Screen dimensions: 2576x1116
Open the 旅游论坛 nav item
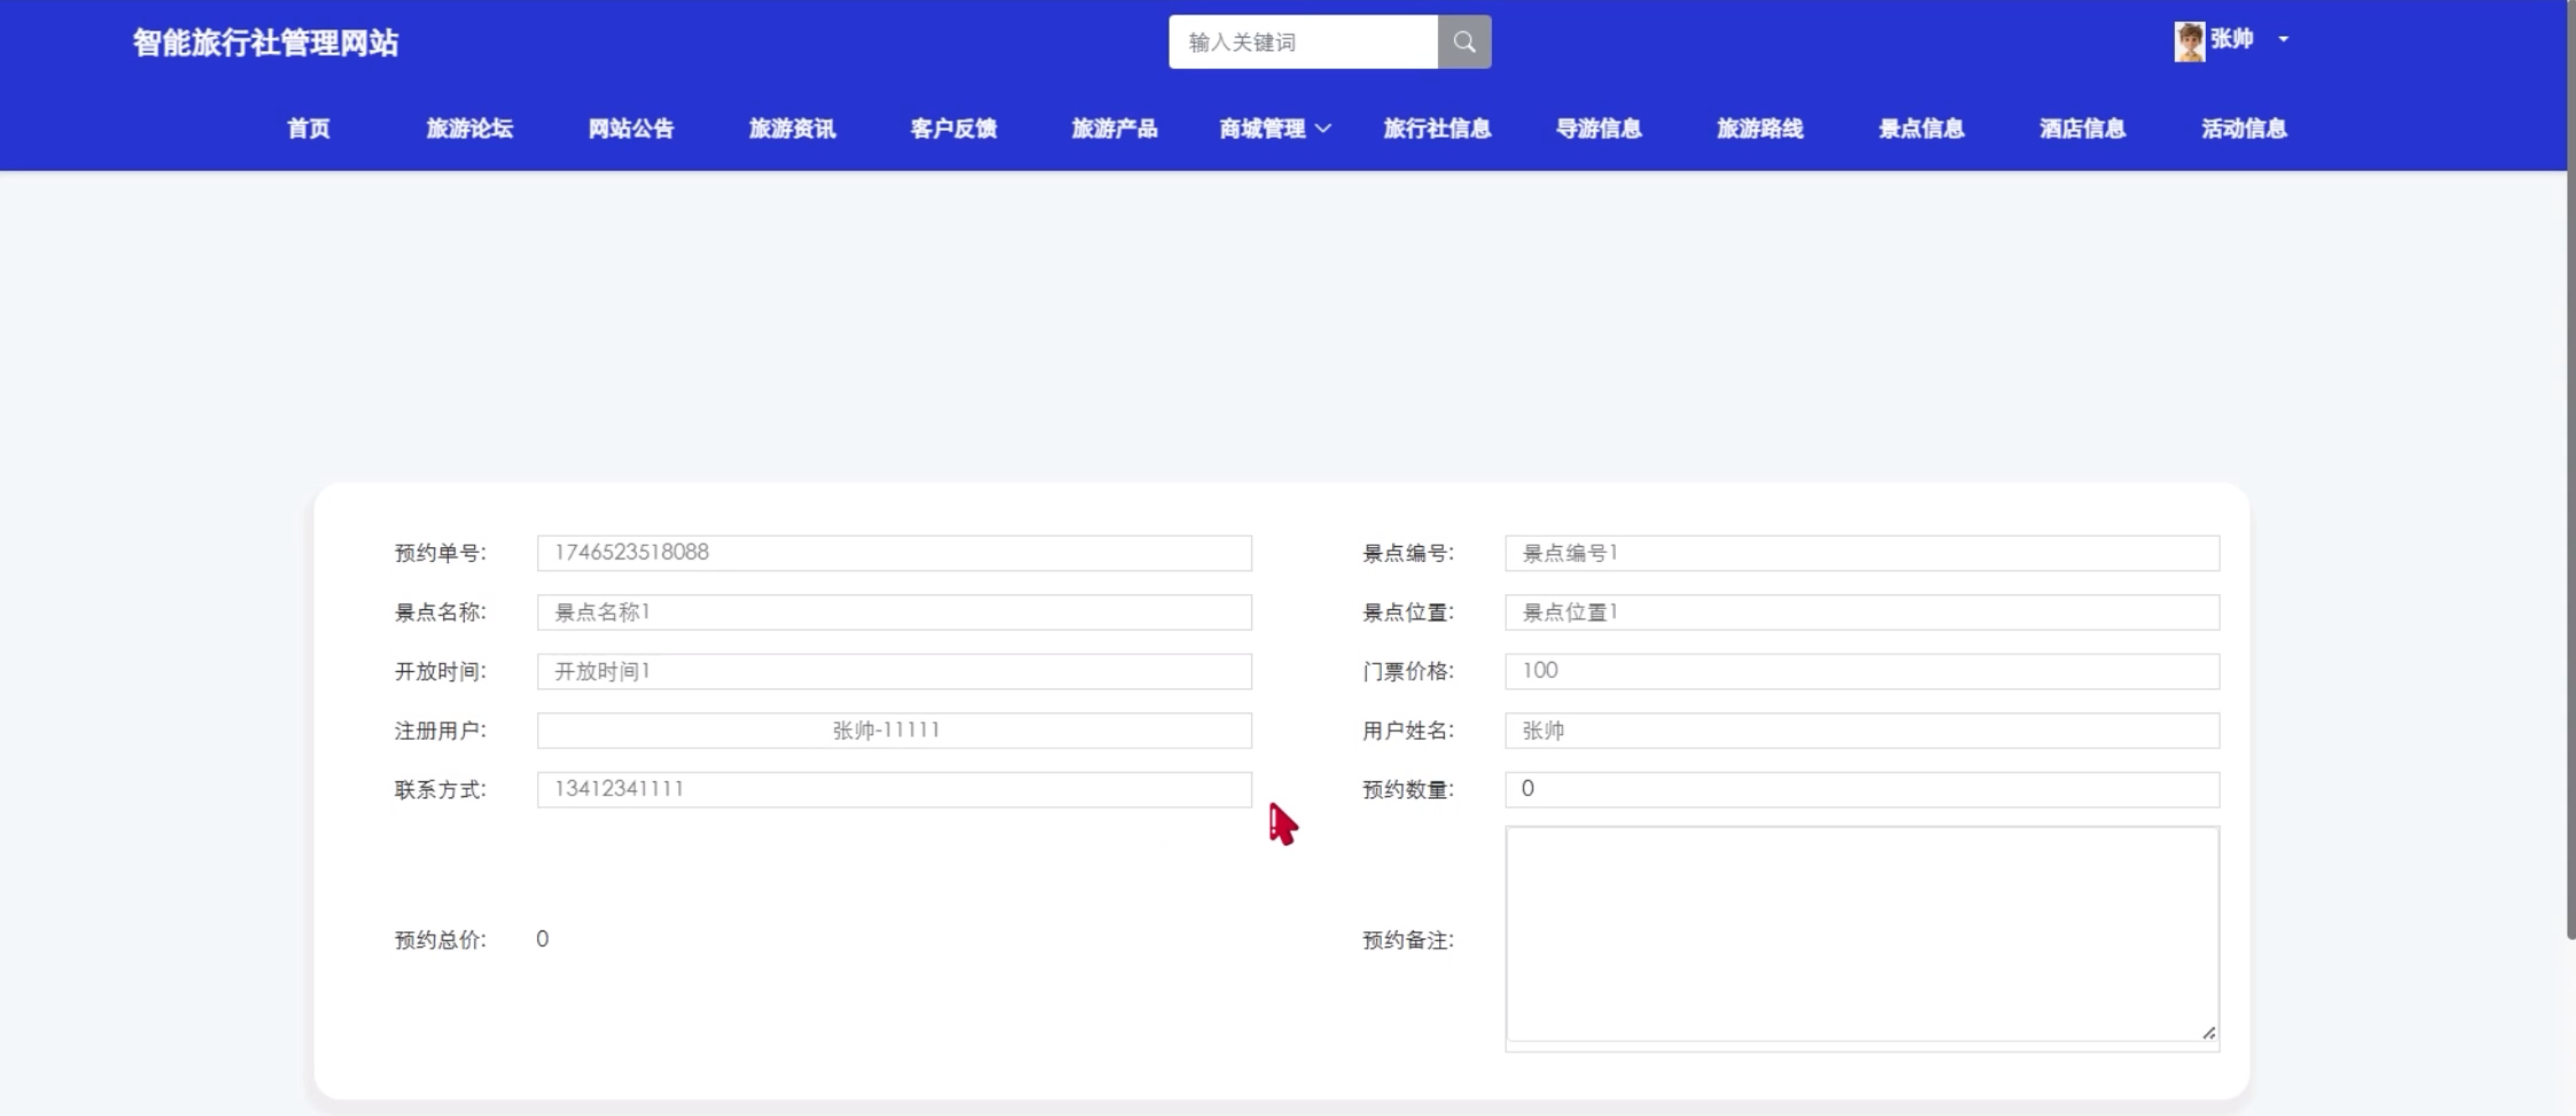pos(469,129)
